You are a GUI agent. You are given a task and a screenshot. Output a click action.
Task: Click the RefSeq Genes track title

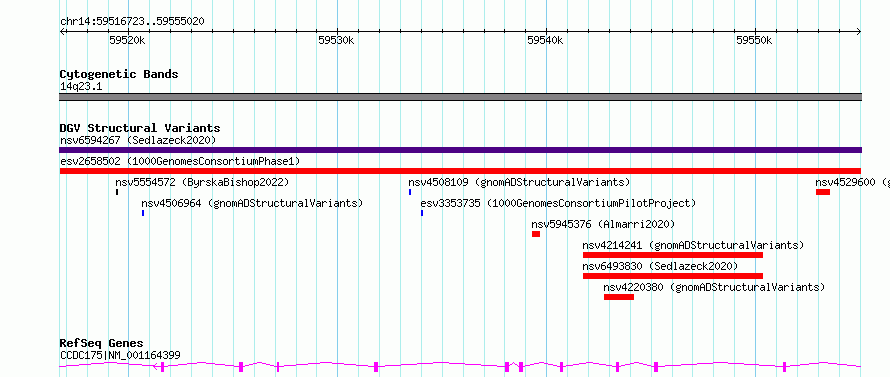tap(101, 344)
